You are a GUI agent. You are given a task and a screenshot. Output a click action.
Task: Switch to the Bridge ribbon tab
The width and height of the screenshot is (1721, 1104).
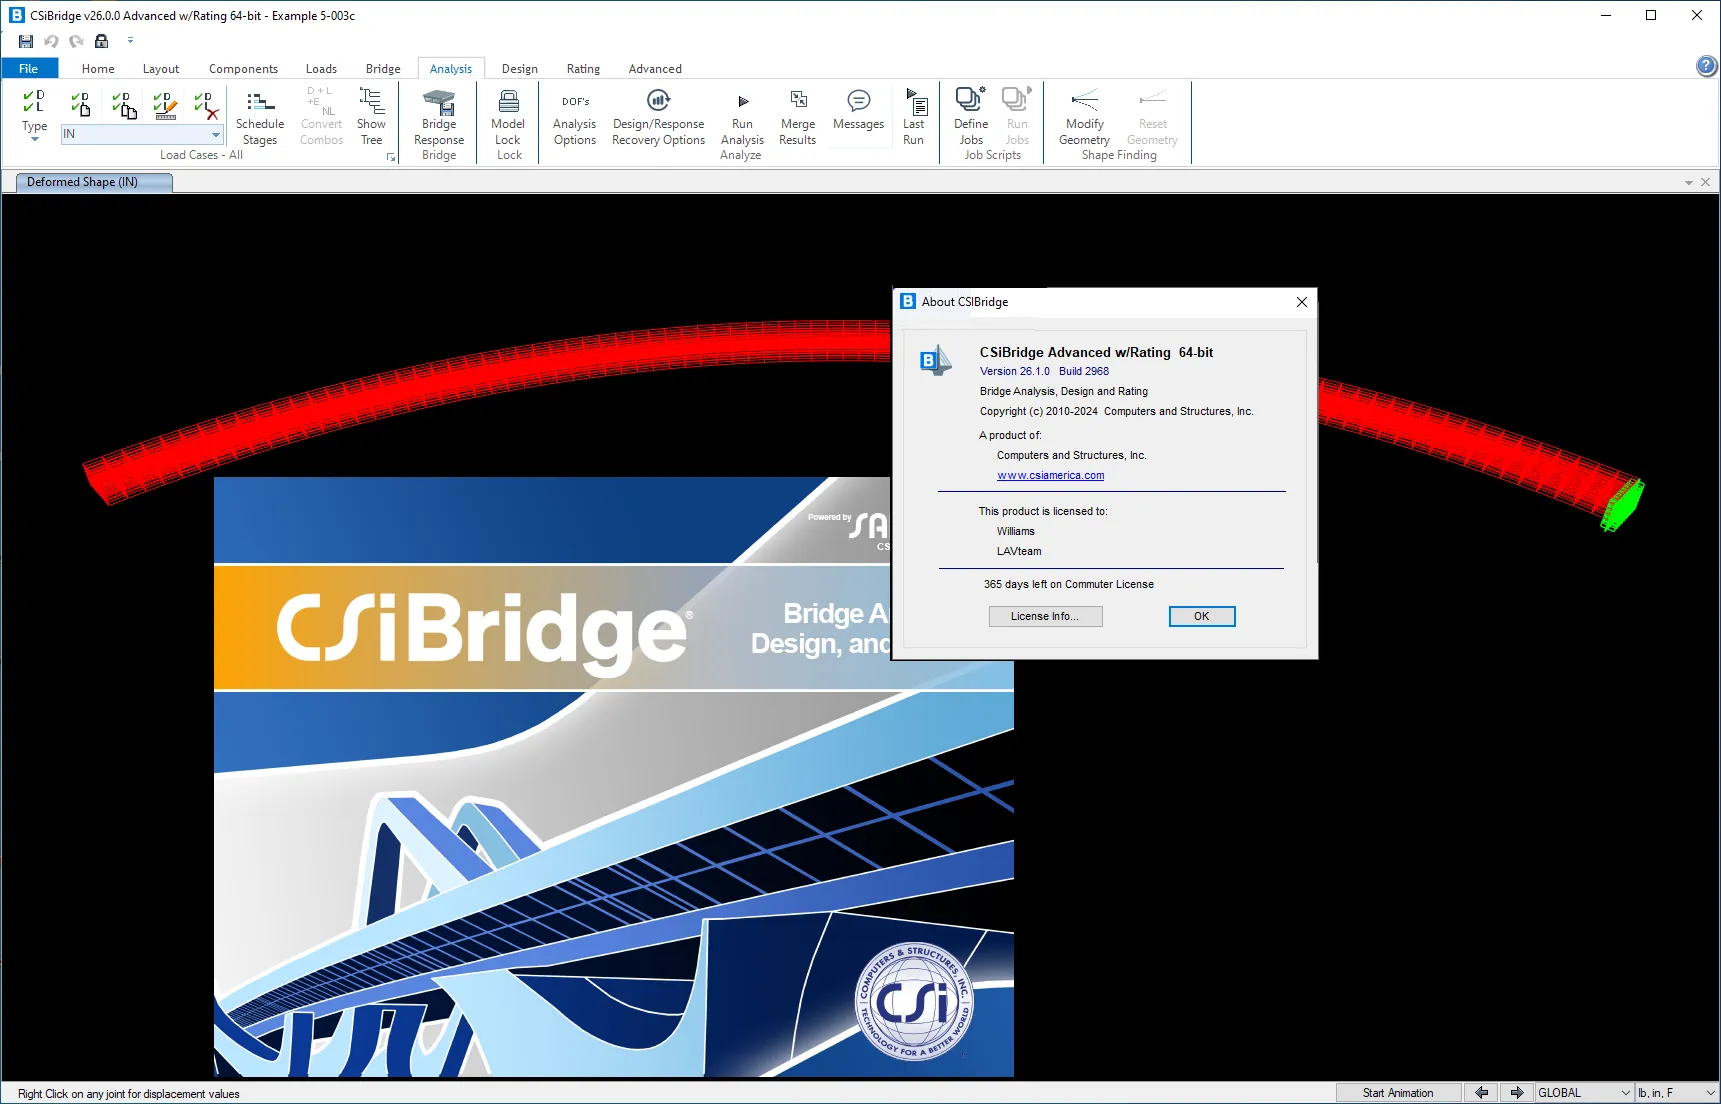tap(383, 68)
